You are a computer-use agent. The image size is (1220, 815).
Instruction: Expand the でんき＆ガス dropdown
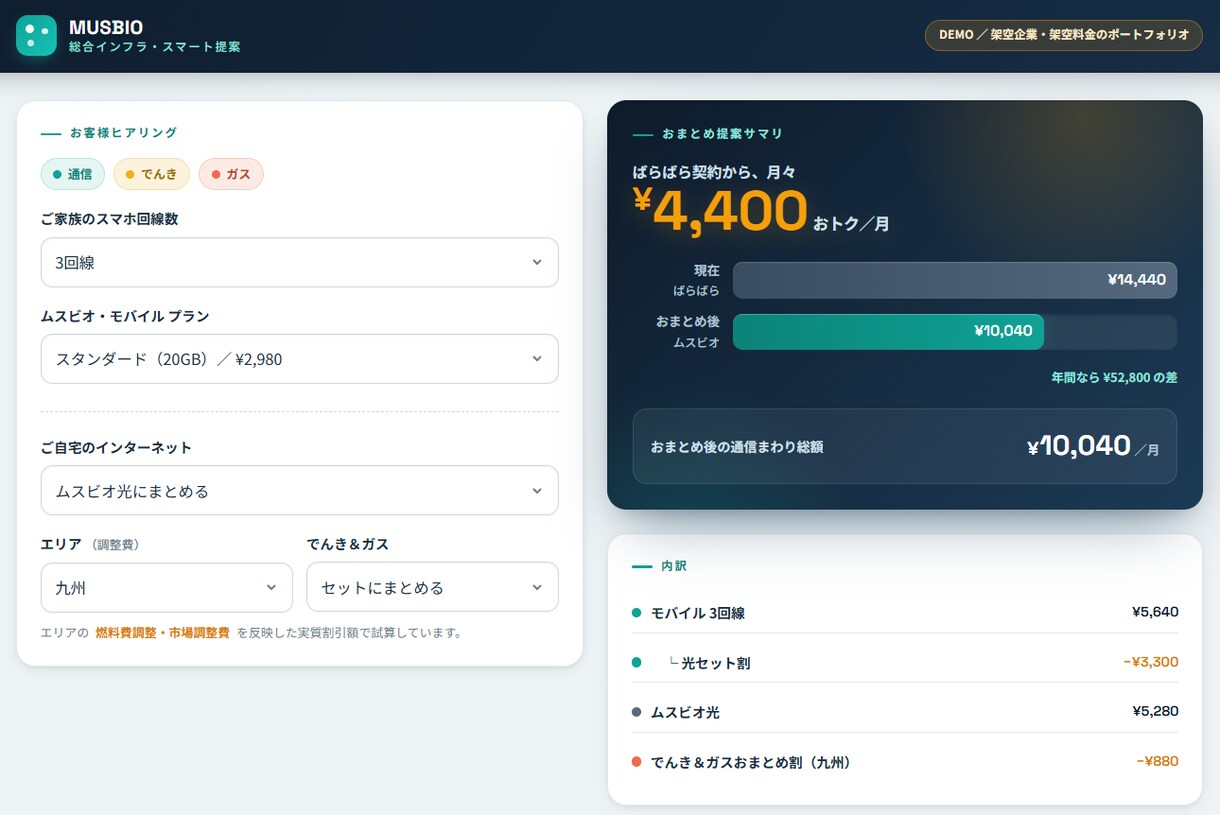click(x=432, y=588)
